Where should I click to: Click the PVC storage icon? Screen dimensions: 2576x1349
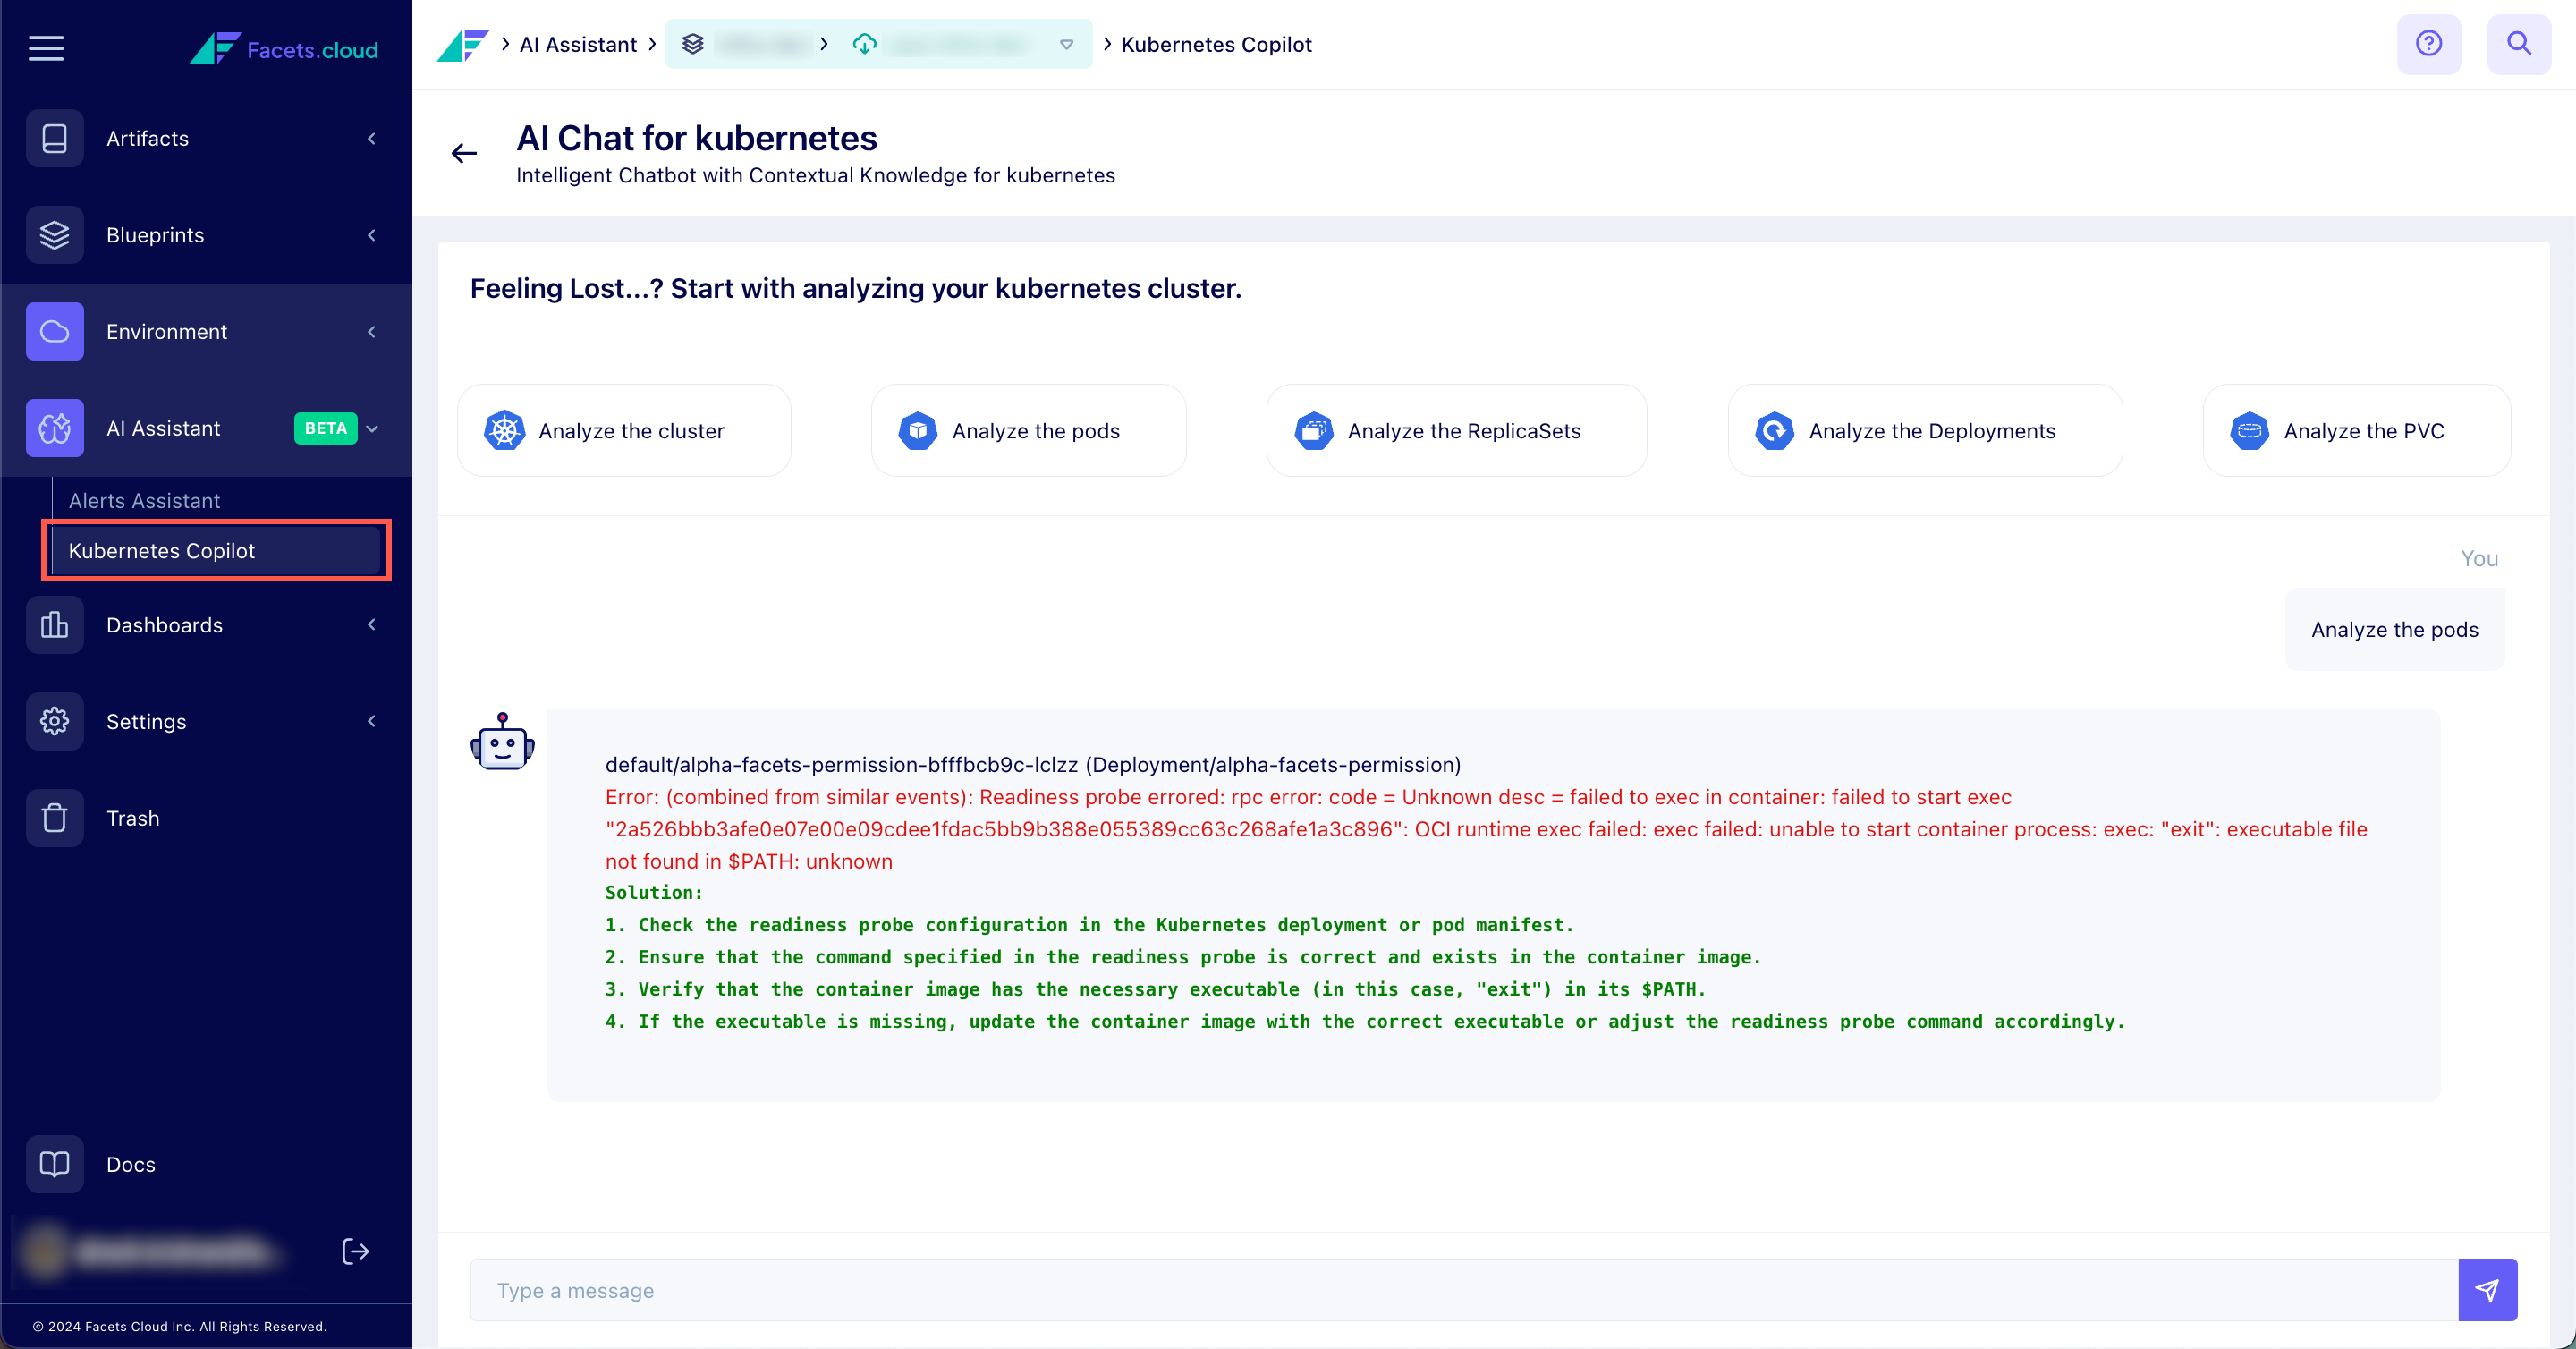(x=2250, y=431)
